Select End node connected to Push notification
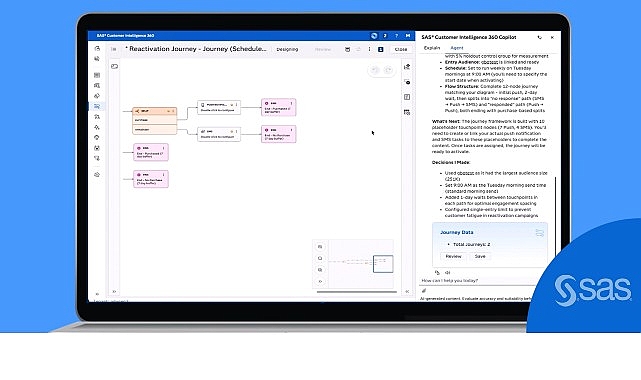The image size is (641, 380). tap(278, 107)
